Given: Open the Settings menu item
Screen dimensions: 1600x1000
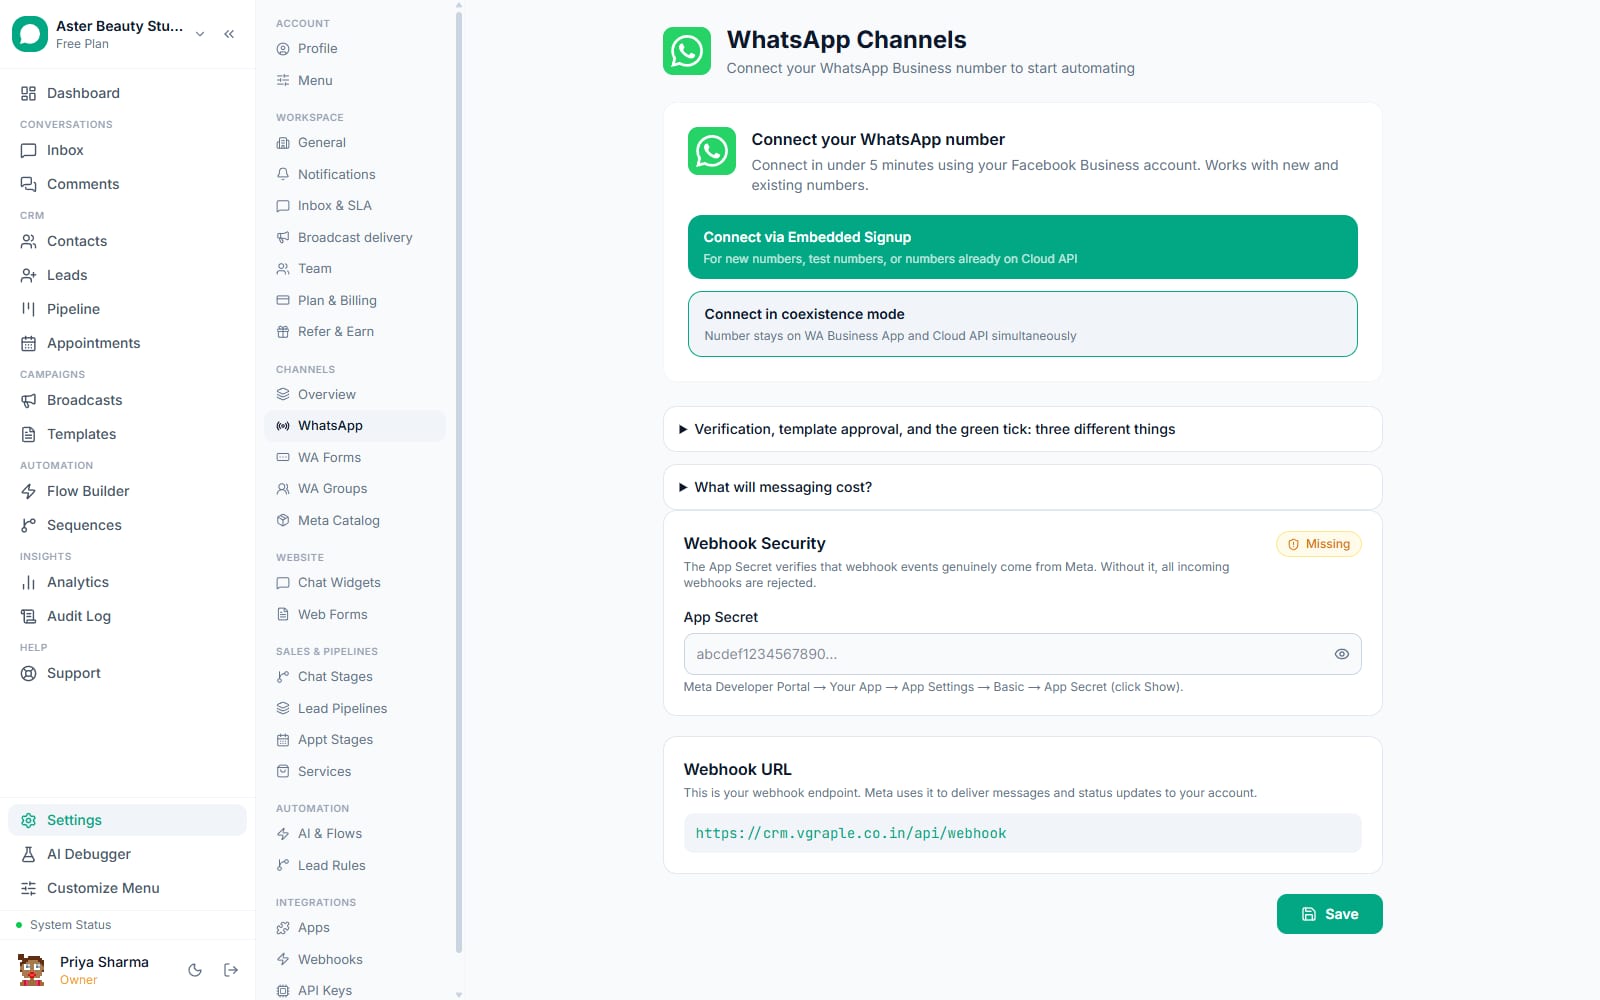Looking at the screenshot, I should pos(127,820).
